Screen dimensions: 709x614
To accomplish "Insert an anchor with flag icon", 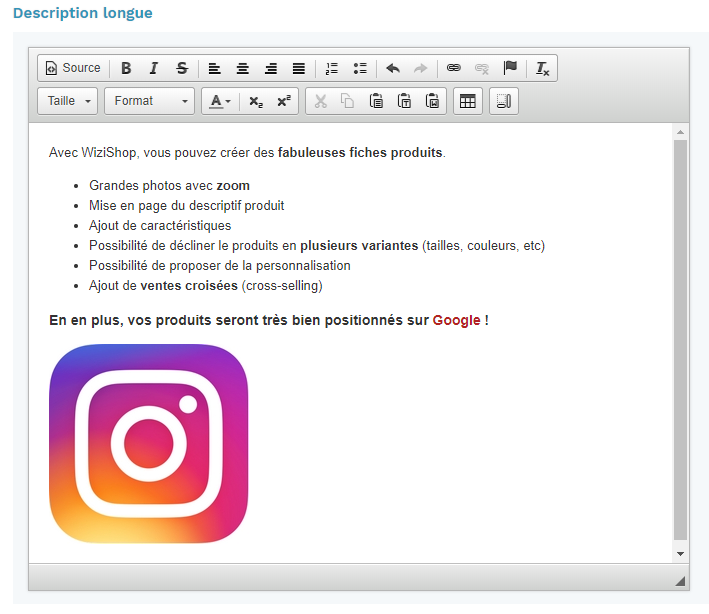I will (x=510, y=68).
